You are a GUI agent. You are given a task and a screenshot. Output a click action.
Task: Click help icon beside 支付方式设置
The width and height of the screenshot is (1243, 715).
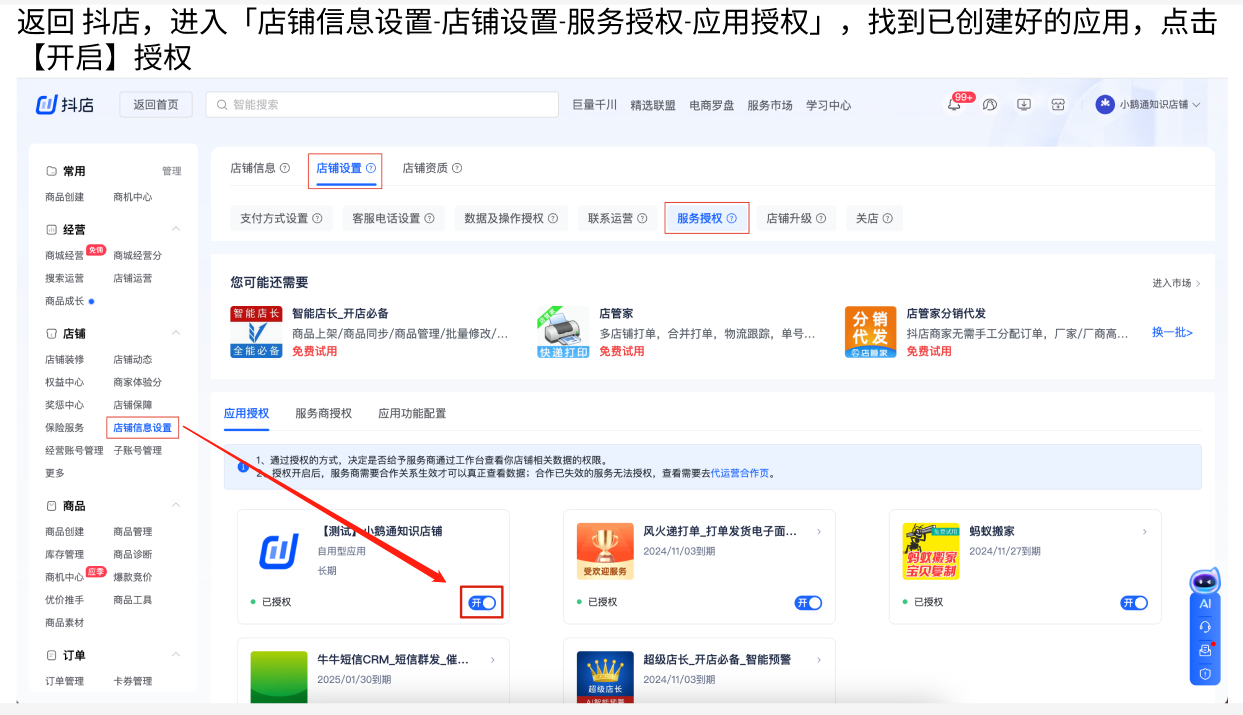[x=318, y=218]
